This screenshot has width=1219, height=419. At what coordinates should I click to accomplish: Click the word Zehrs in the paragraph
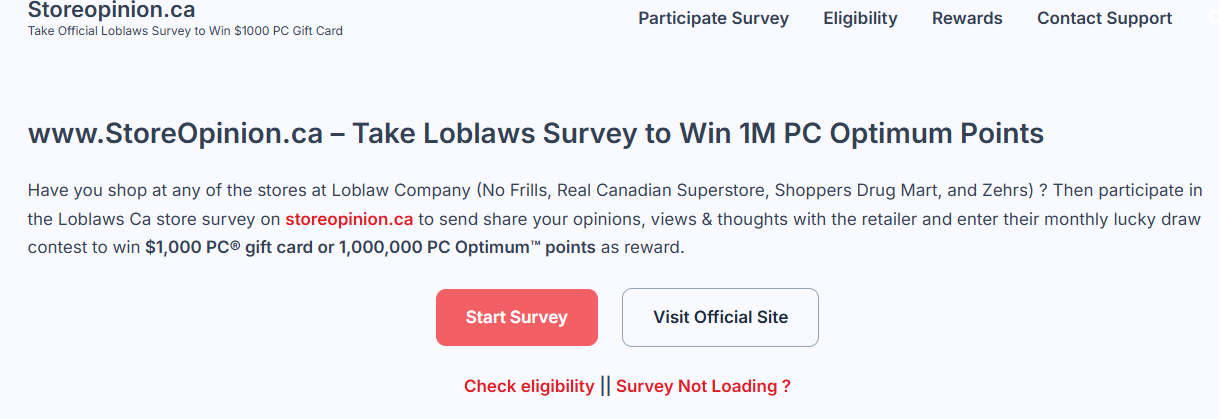(1005, 190)
